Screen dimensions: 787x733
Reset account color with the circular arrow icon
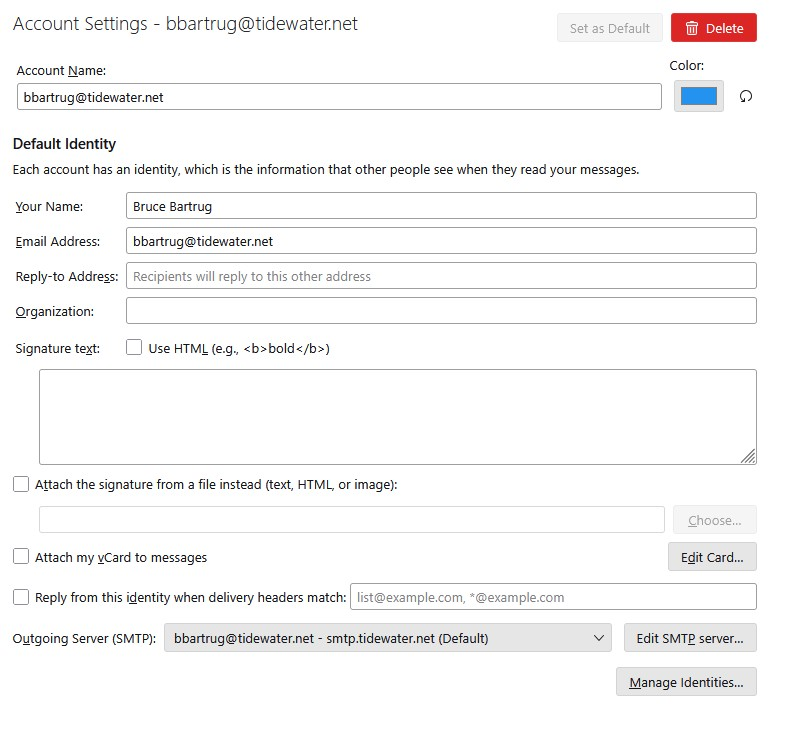coord(745,96)
